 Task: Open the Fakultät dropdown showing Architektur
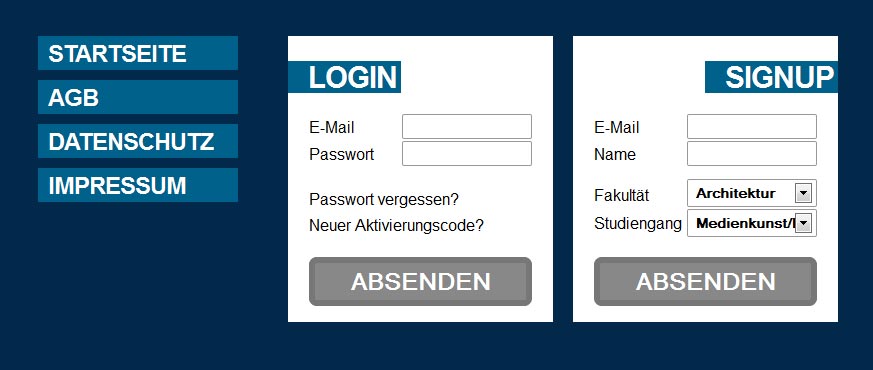click(752, 193)
